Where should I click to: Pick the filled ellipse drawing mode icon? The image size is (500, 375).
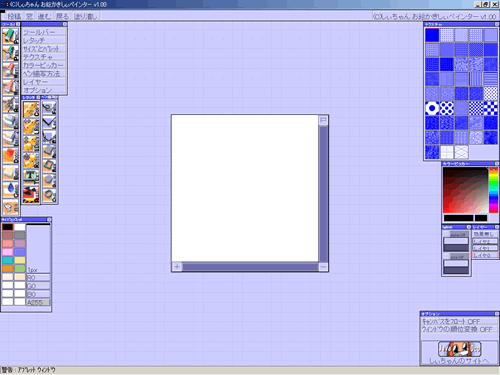coord(49,181)
